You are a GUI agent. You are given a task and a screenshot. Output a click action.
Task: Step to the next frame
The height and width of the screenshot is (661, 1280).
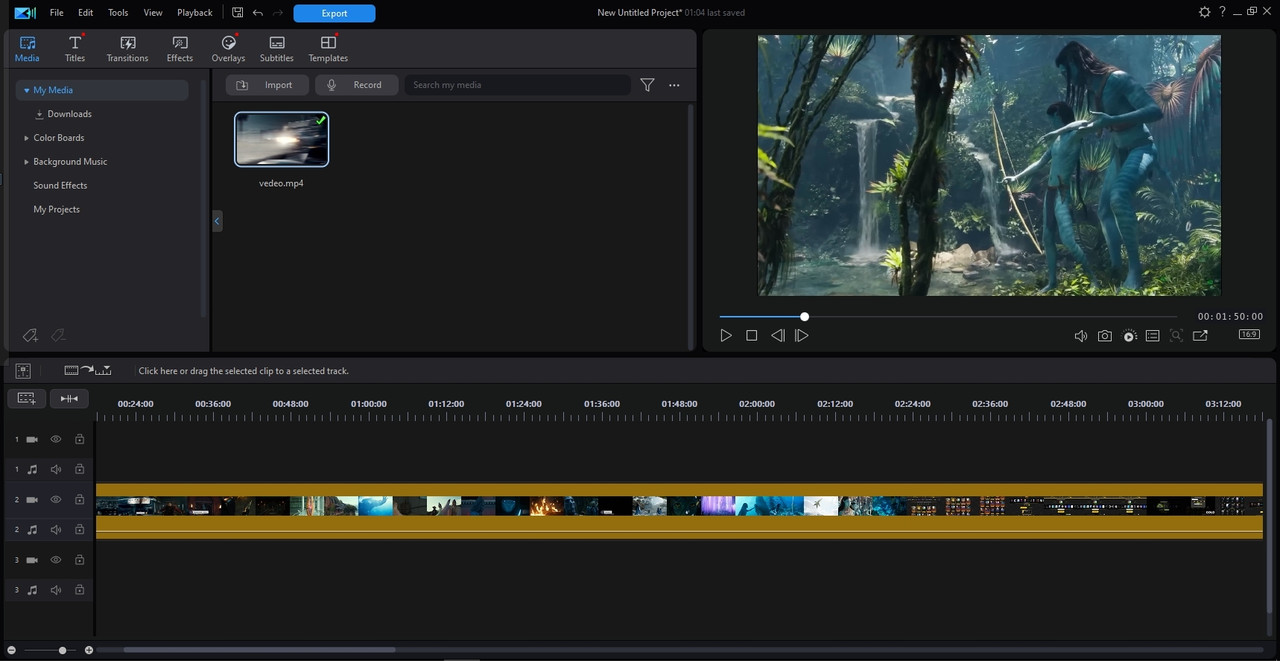pyautogui.click(x=801, y=336)
